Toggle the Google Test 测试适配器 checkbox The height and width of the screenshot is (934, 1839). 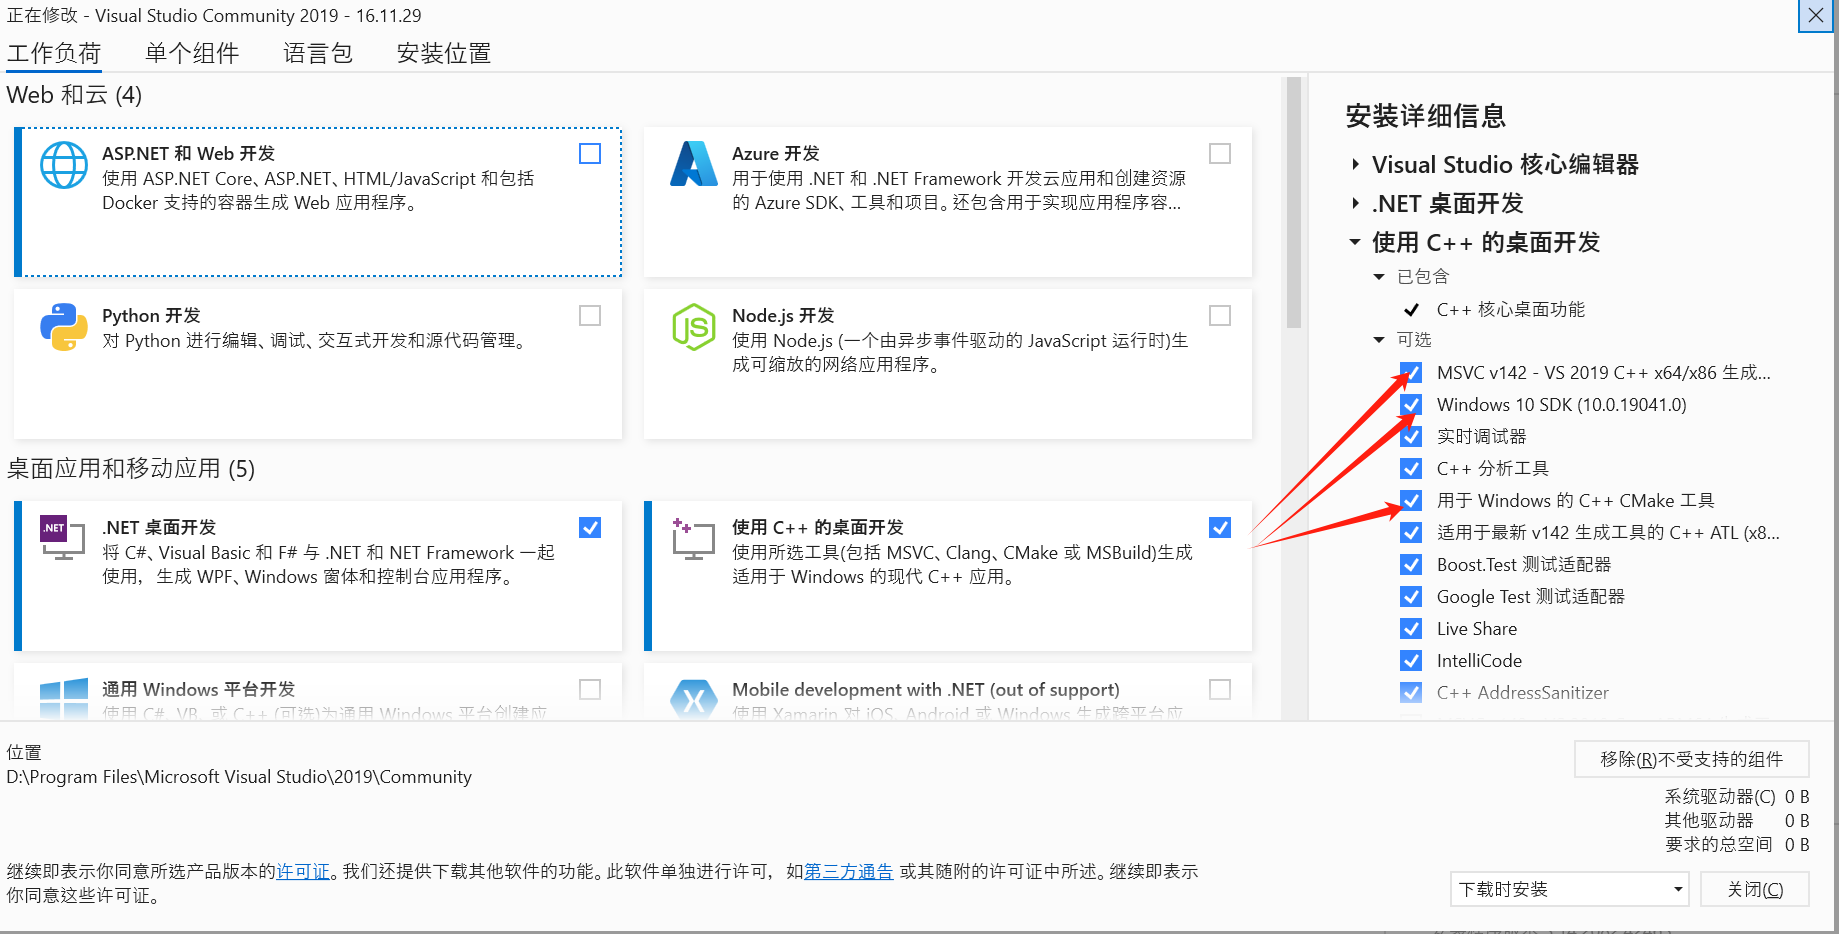(x=1411, y=597)
